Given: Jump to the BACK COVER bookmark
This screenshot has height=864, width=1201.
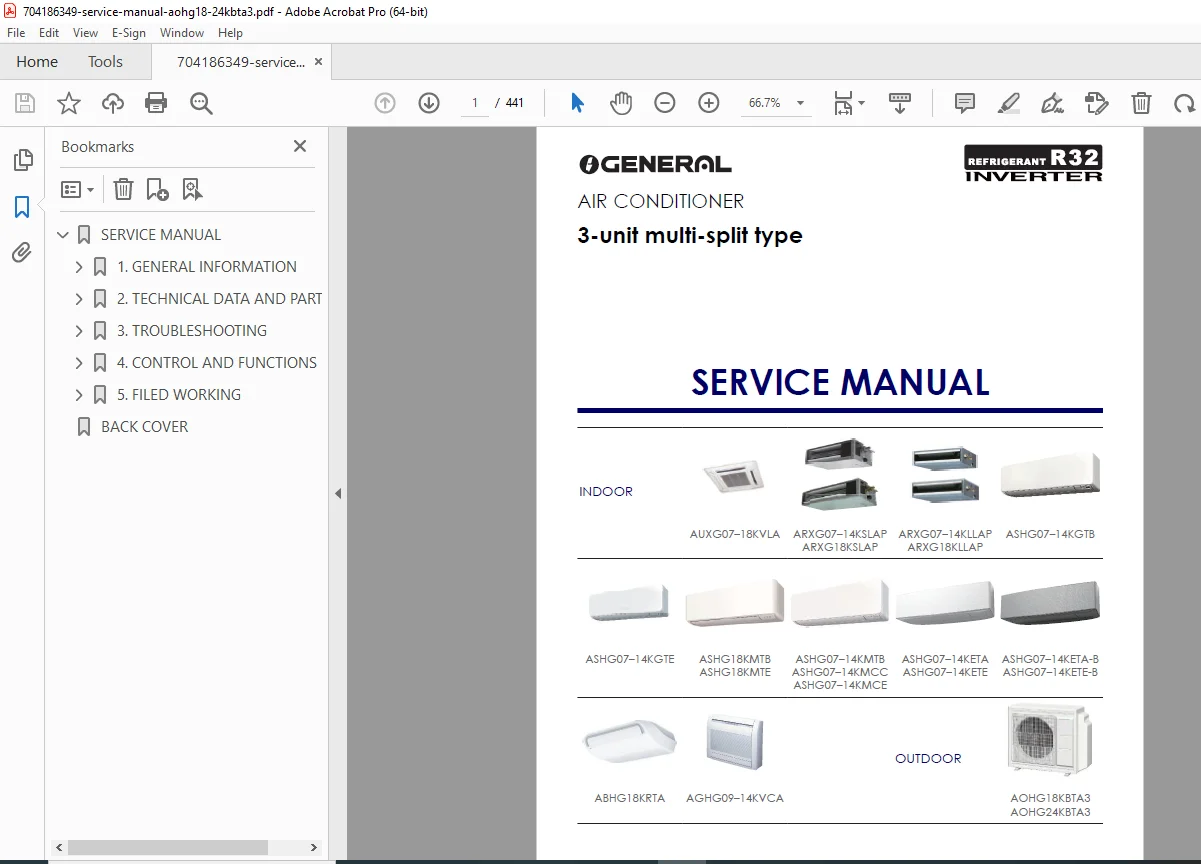Looking at the screenshot, I should tap(144, 427).
